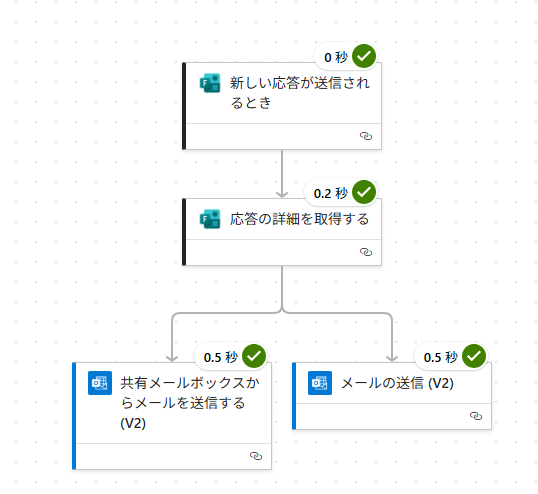
Task: Click green checkmark on 共有メールボックス card
Action: point(254,356)
